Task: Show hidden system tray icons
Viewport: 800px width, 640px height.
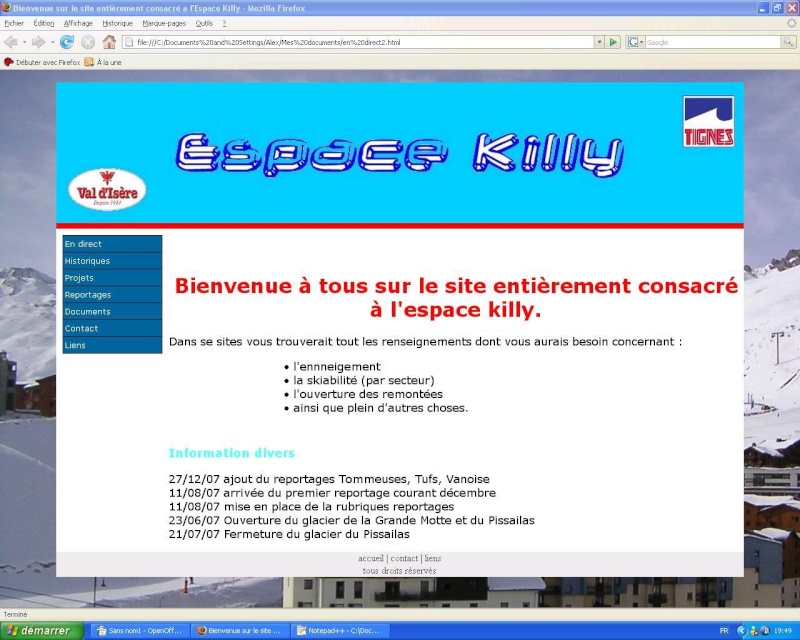Action: [742, 631]
